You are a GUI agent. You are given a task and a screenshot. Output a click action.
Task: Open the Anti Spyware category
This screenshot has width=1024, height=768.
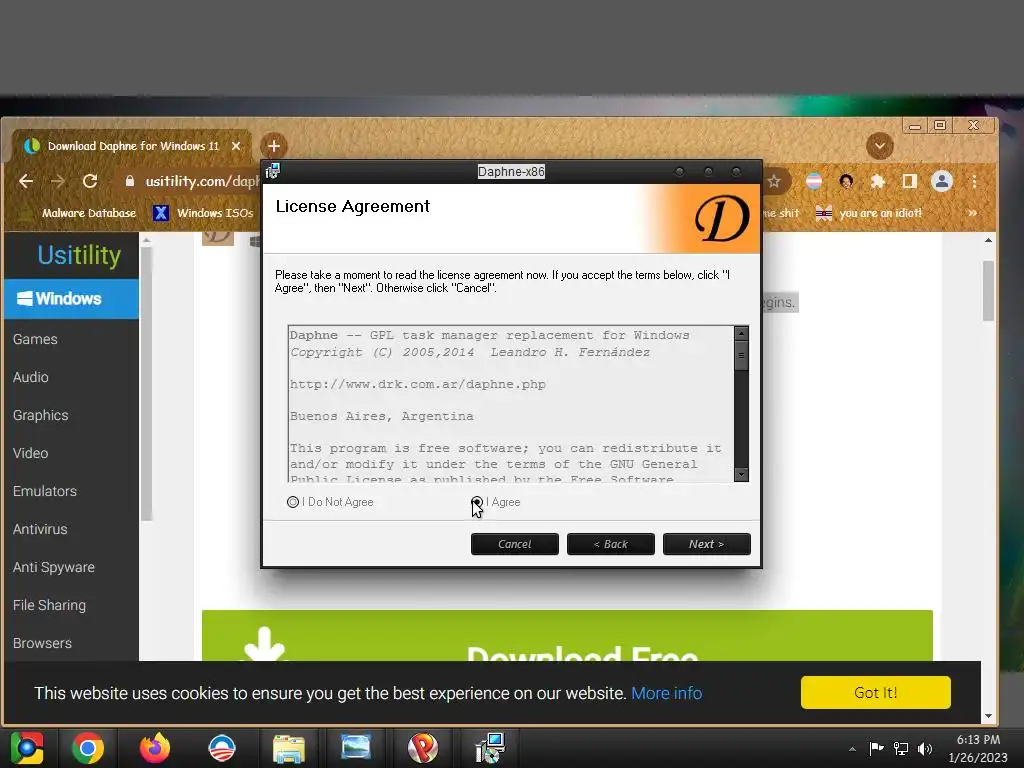coord(54,567)
